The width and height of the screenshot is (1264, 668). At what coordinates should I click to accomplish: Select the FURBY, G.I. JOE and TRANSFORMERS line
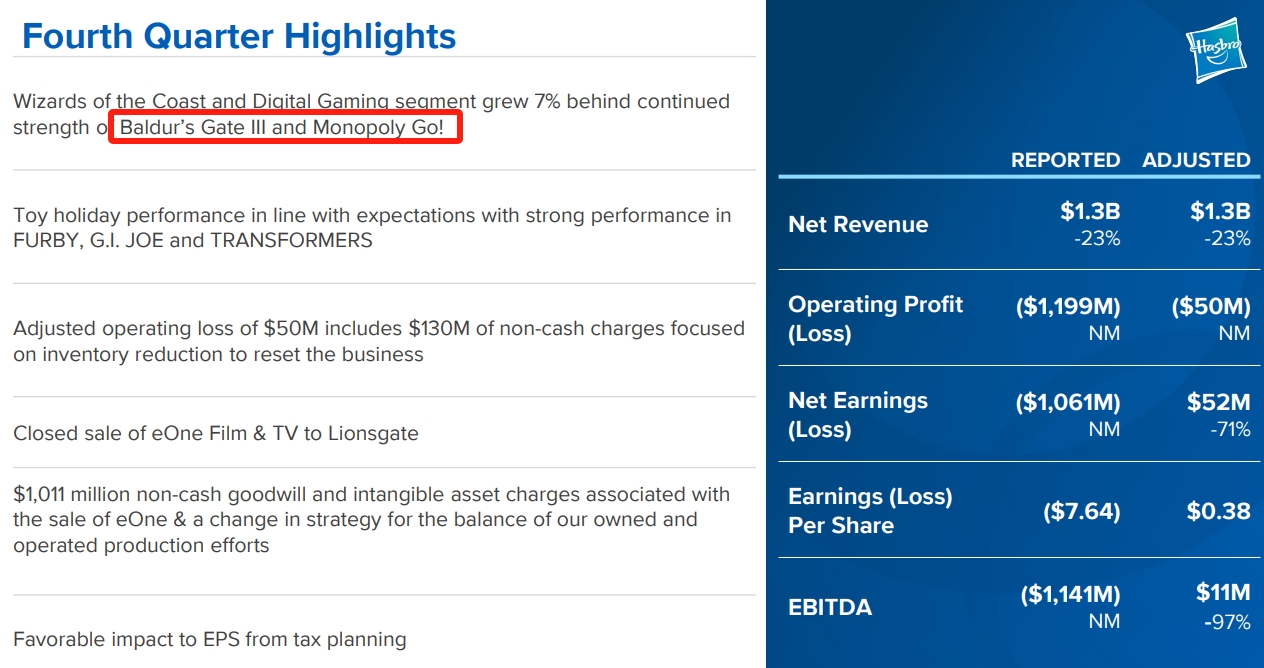tap(193, 241)
